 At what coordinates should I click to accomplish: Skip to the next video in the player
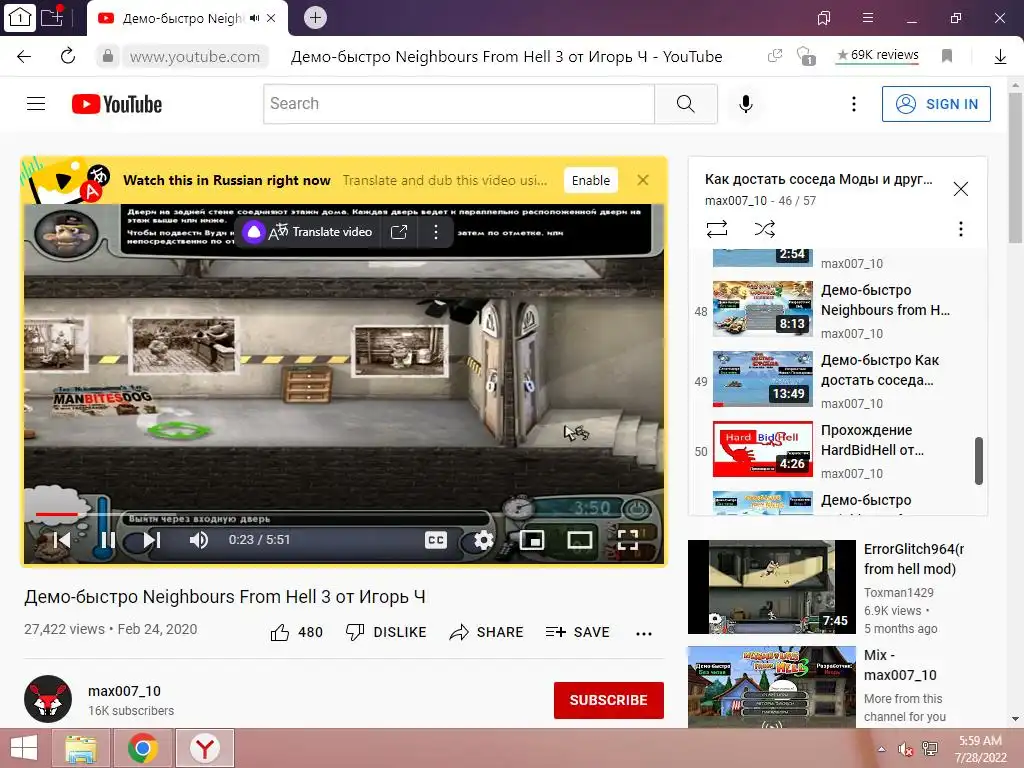tap(152, 539)
